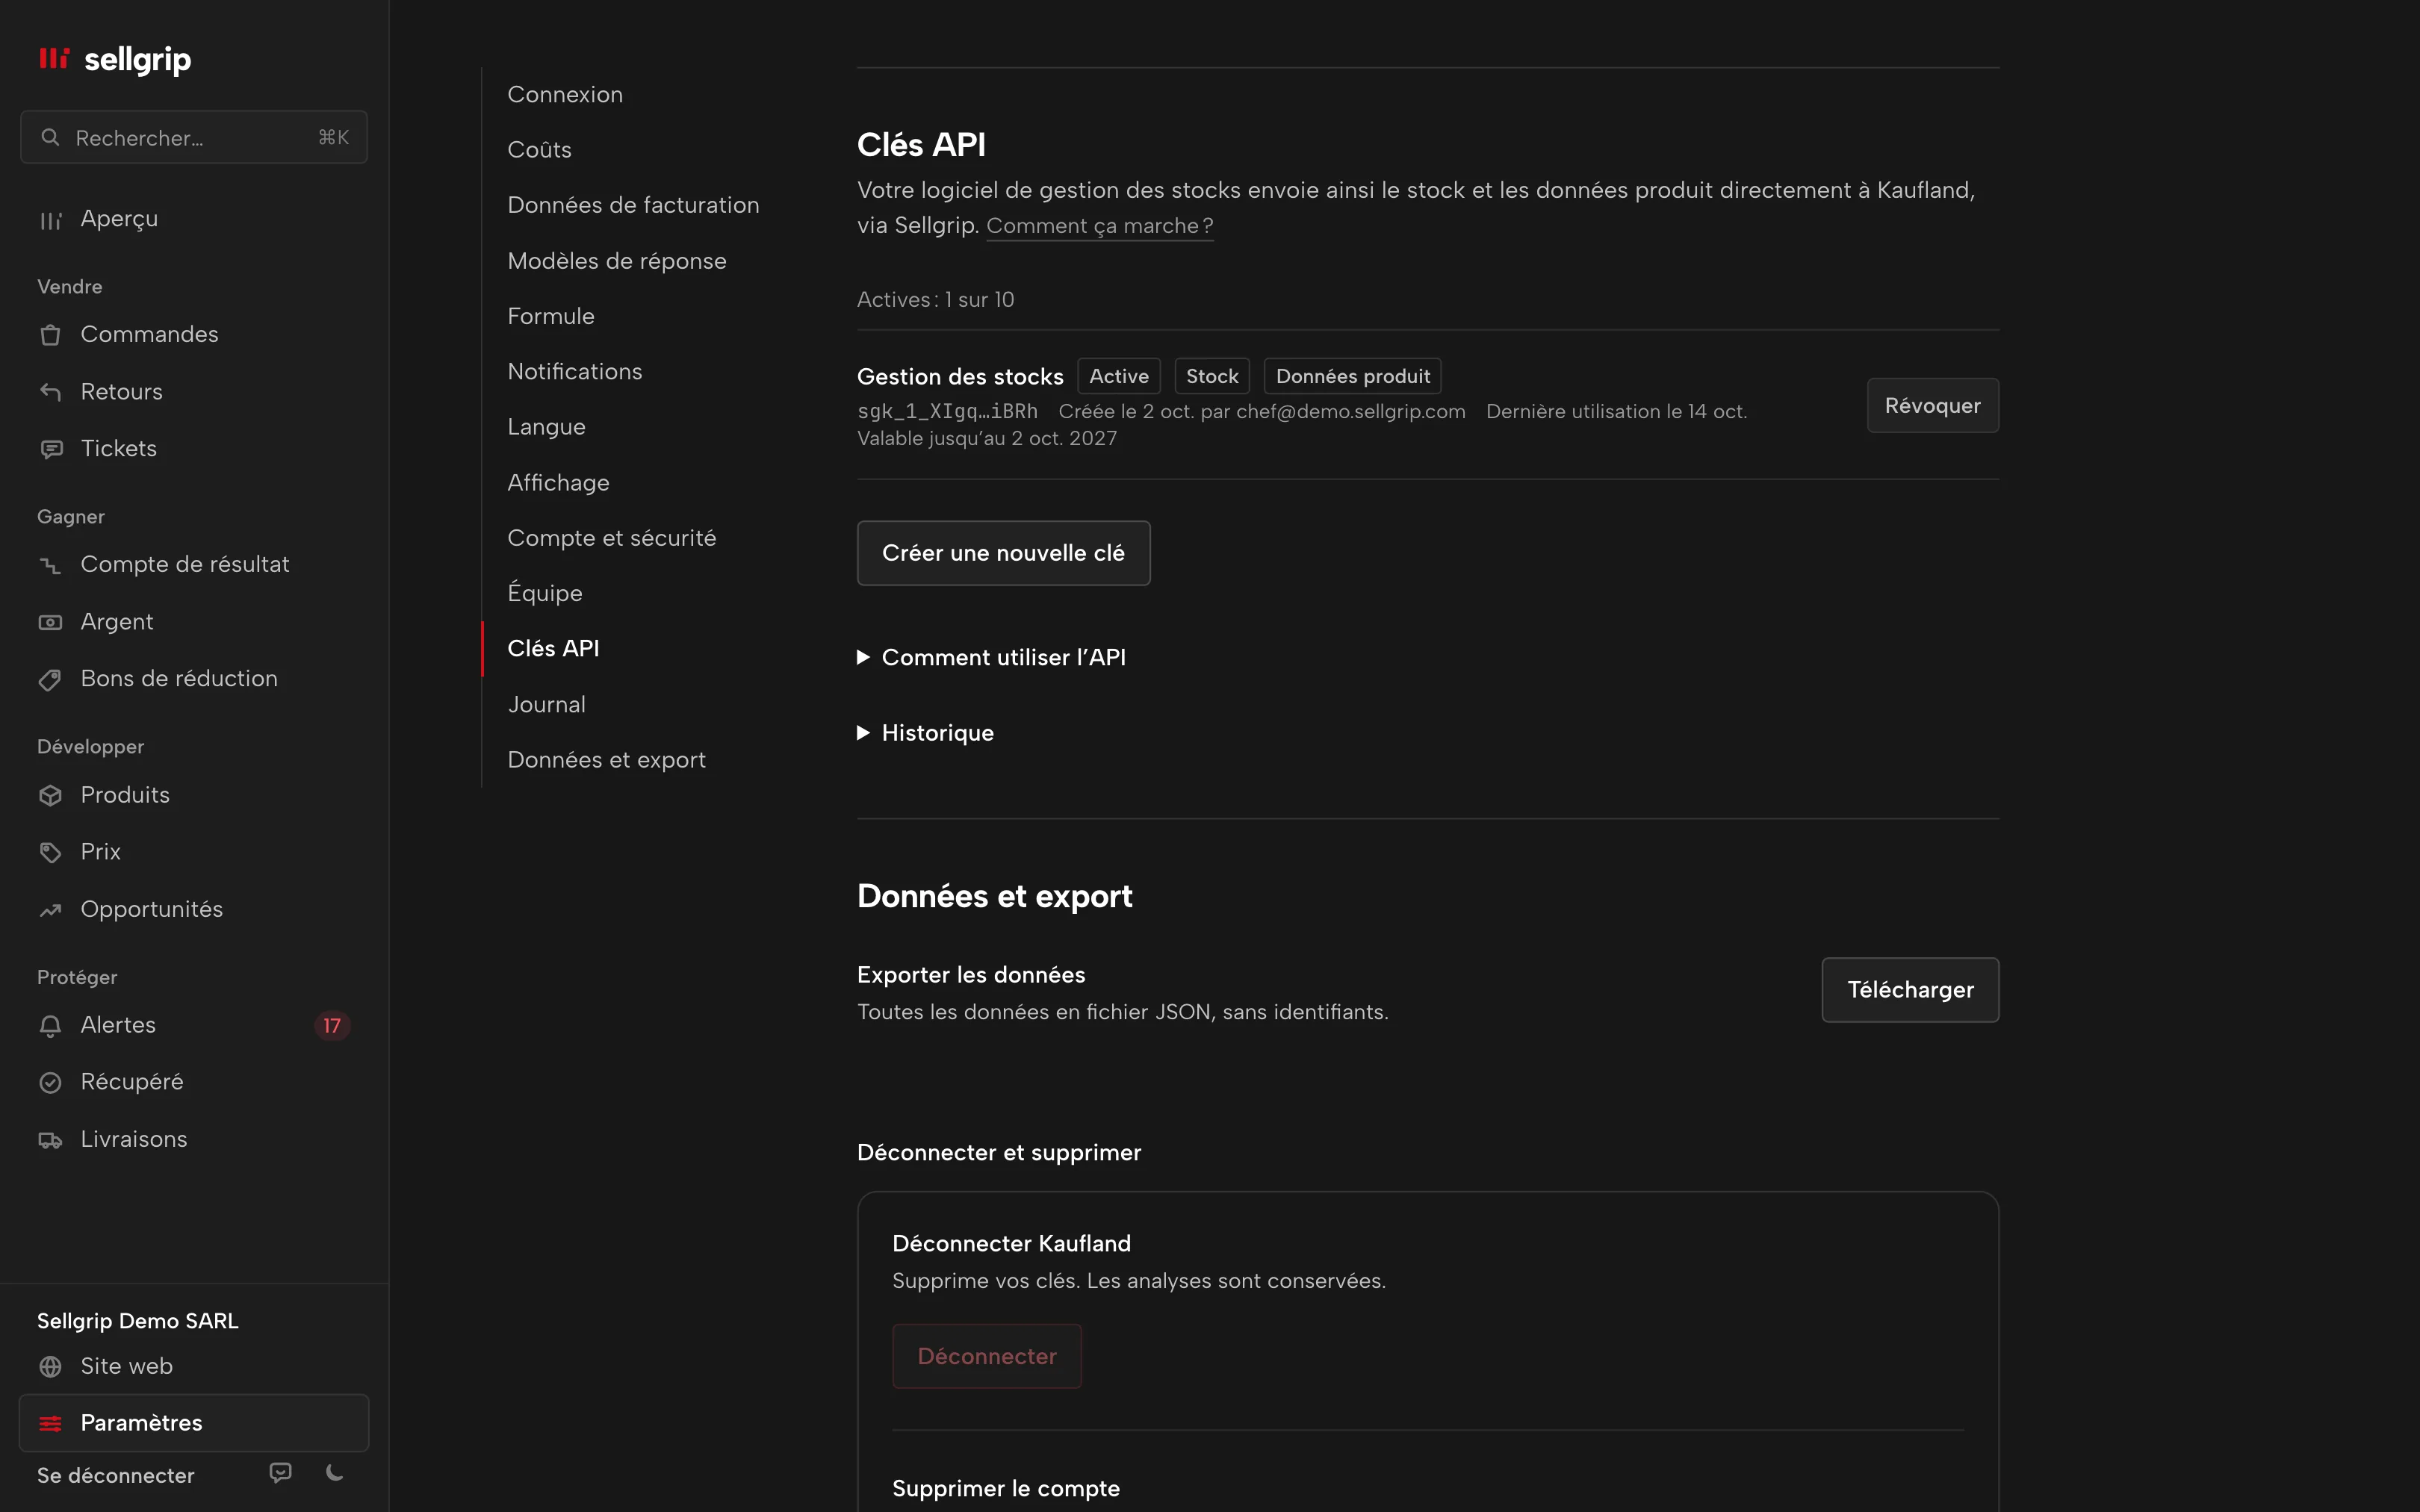Focus the Rechercher search field
This screenshot has height=1512, width=2420.
click(x=194, y=137)
